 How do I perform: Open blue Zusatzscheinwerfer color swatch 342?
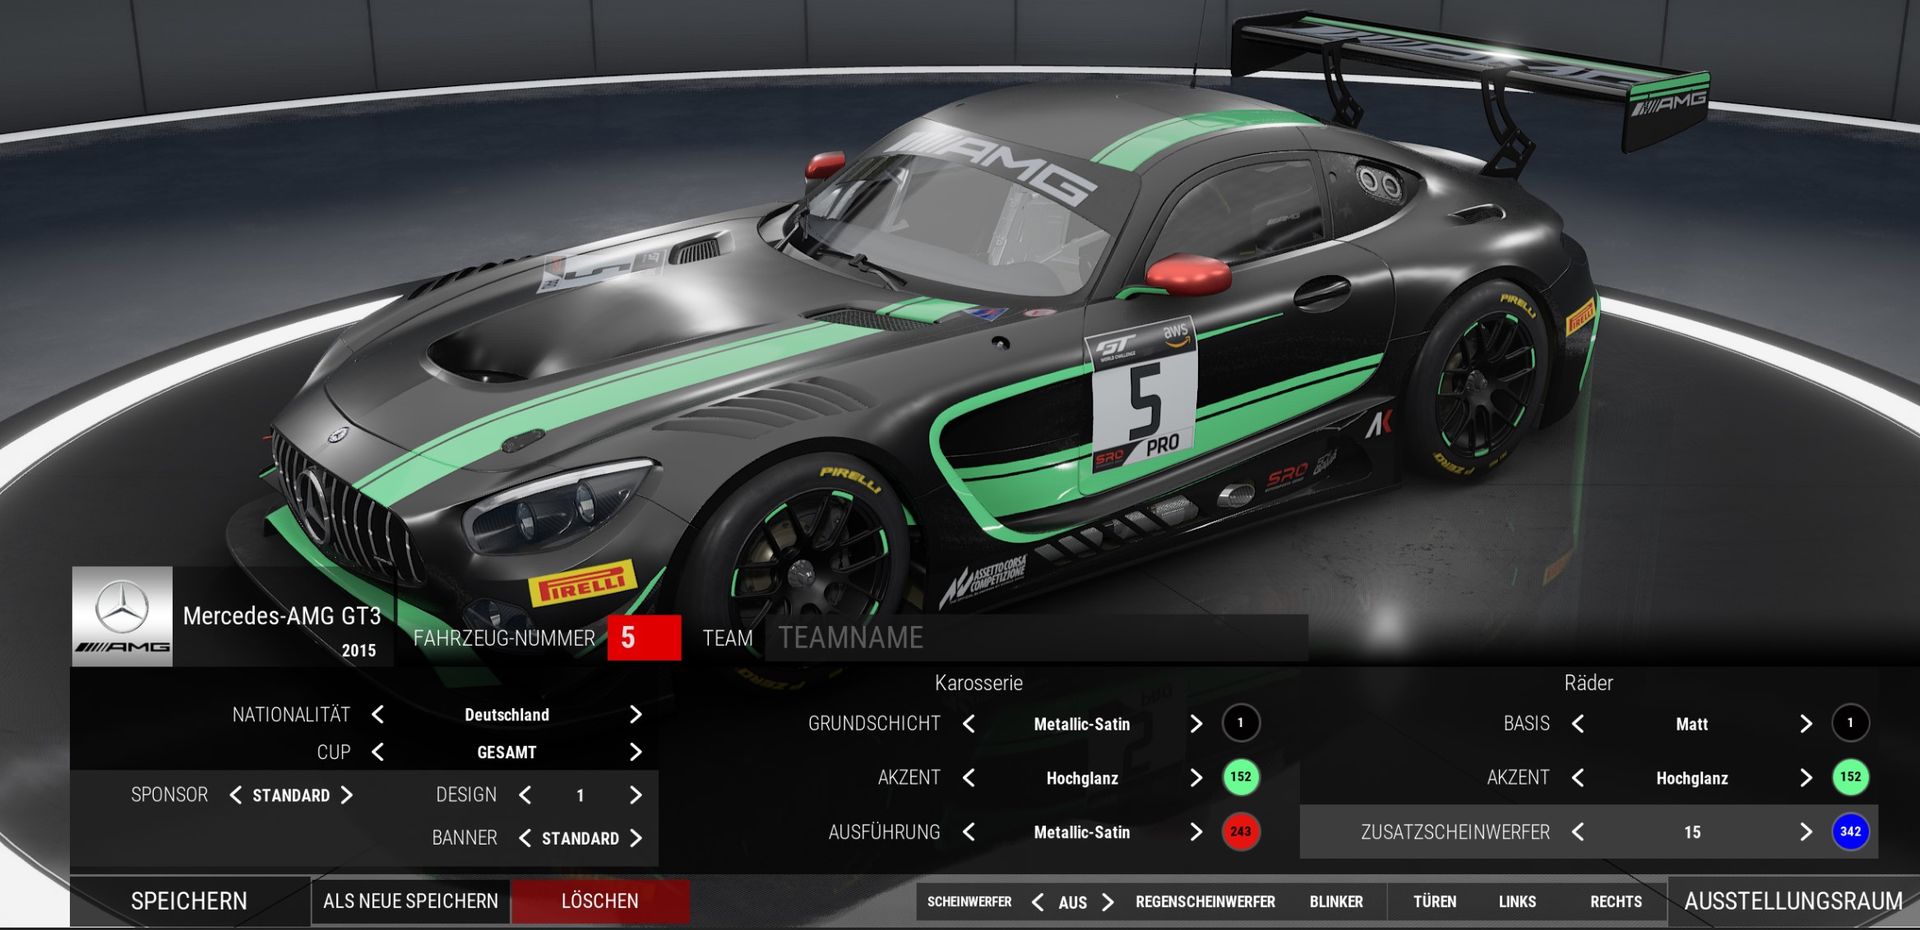click(x=1850, y=831)
